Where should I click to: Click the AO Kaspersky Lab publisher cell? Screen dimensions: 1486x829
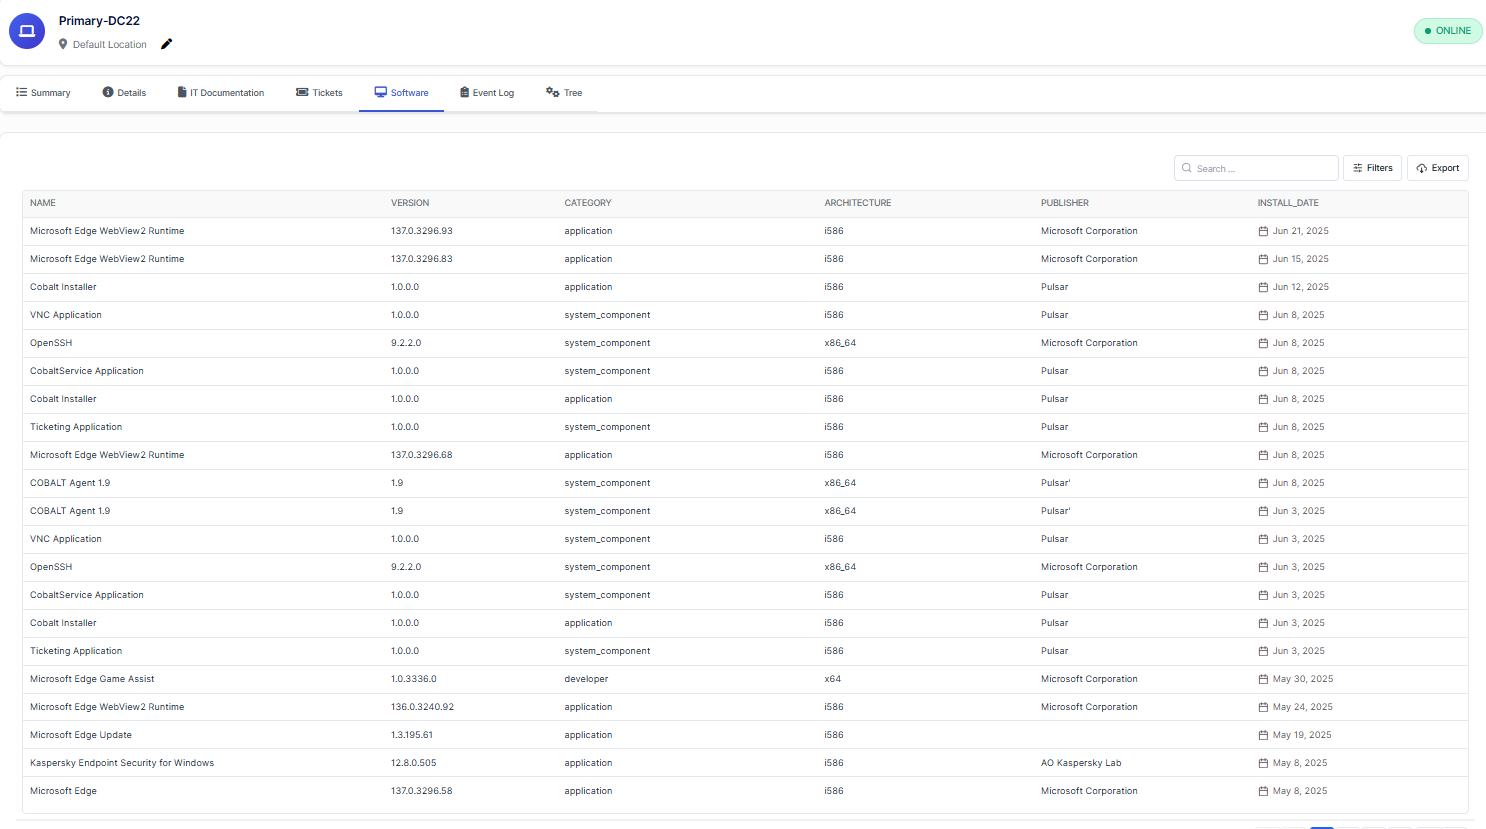point(1081,763)
